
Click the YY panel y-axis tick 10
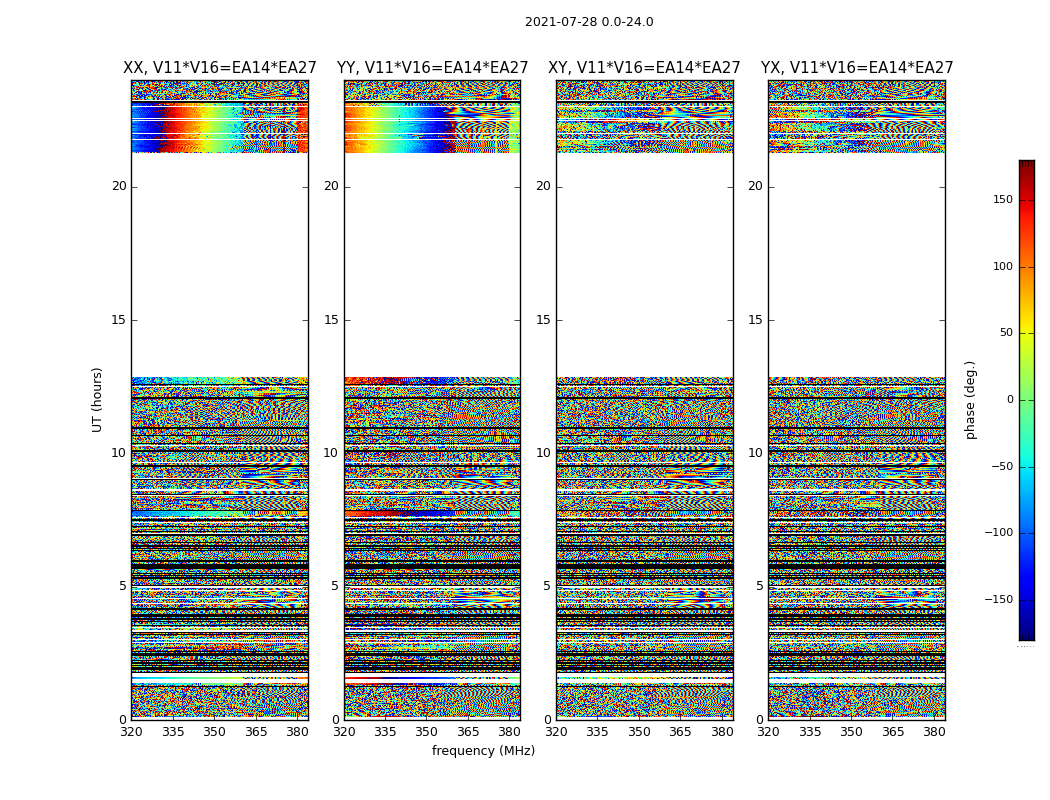click(x=331, y=453)
